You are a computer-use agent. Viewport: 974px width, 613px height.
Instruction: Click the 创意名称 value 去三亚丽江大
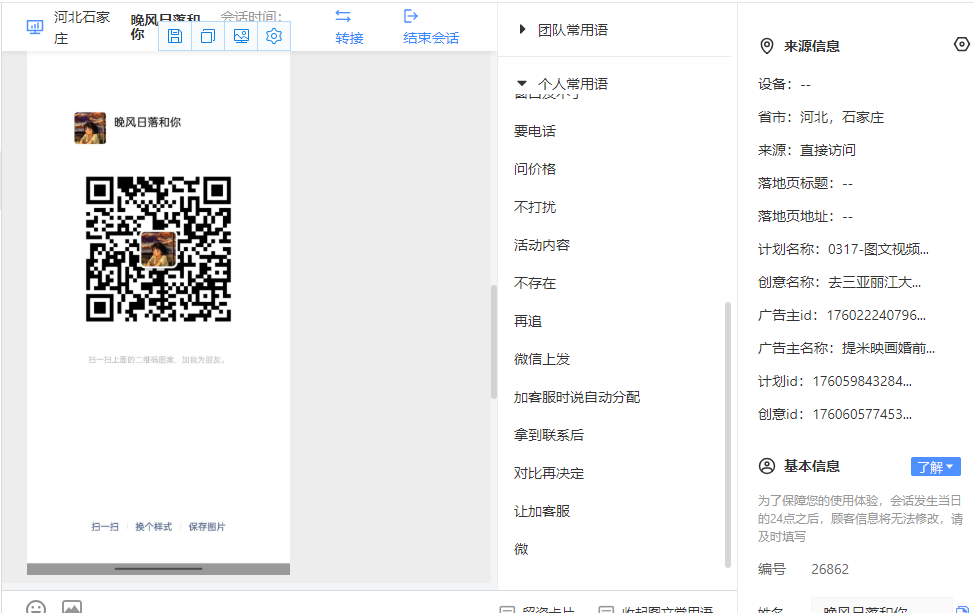pyautogui.click(x=875, y=282)
